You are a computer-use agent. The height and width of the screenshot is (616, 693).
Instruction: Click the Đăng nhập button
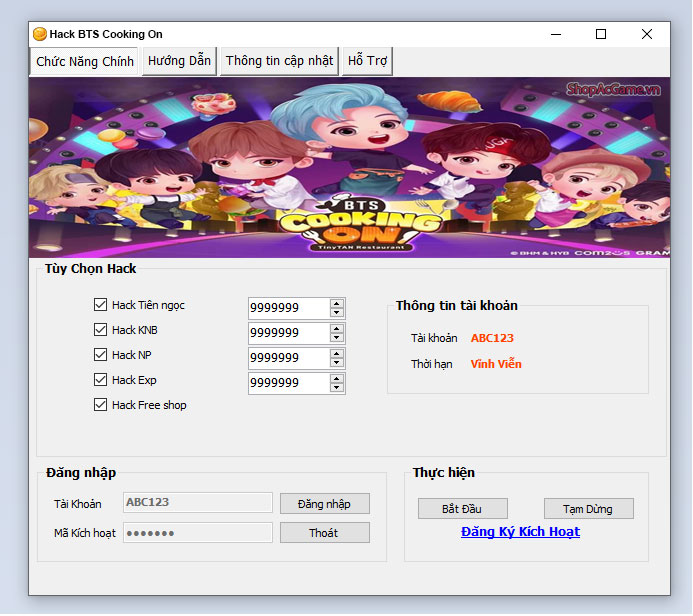(x=324, y=504)
